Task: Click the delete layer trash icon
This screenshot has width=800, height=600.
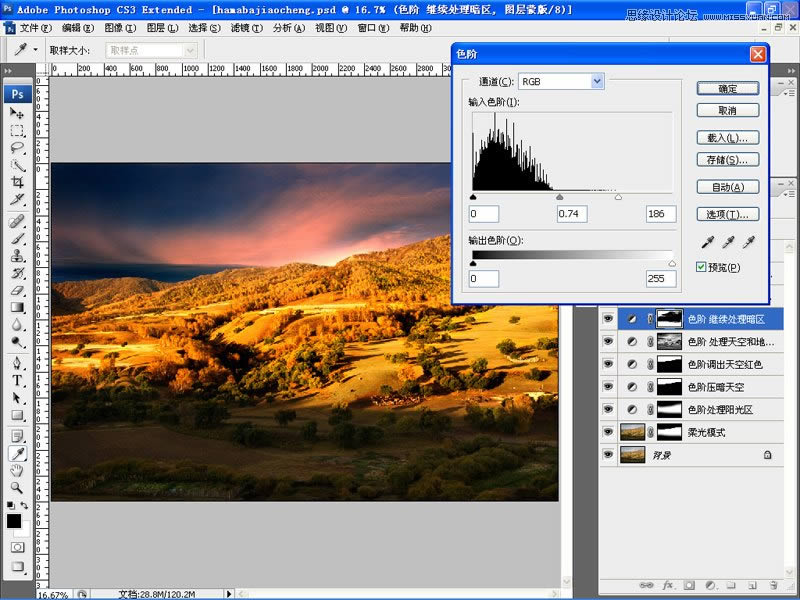Action: click(x=773, y=585)
